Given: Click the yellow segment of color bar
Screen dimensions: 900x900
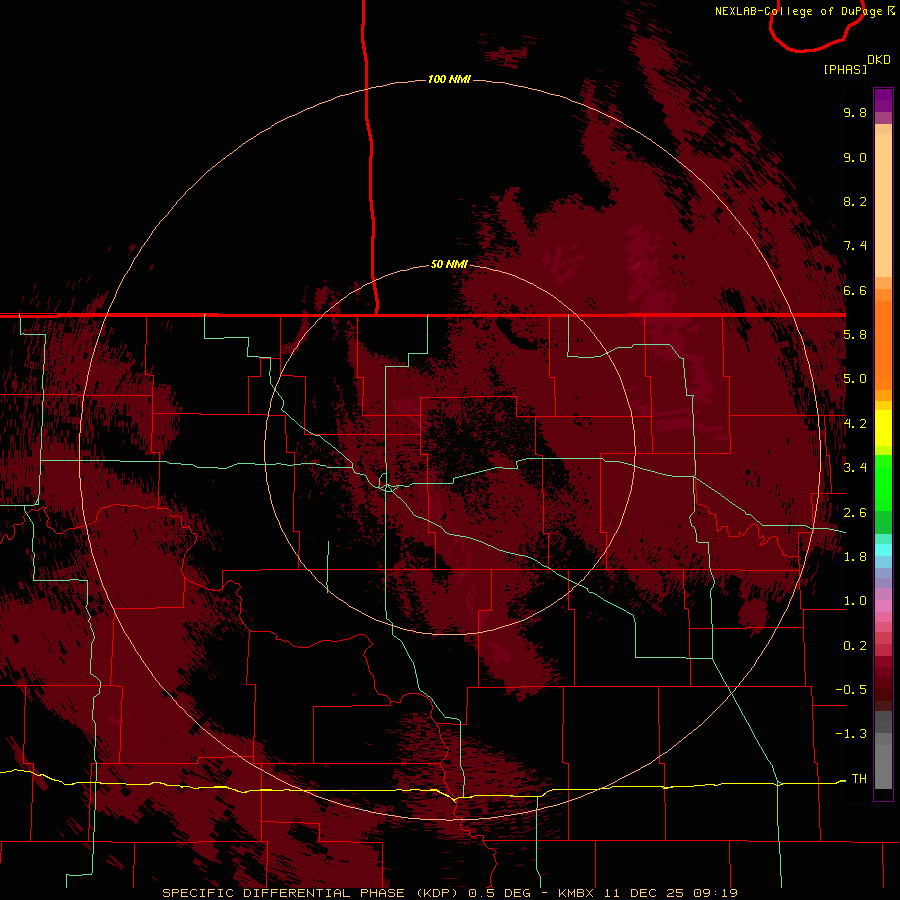Looking at the screenshot, I should coord(883,428).
